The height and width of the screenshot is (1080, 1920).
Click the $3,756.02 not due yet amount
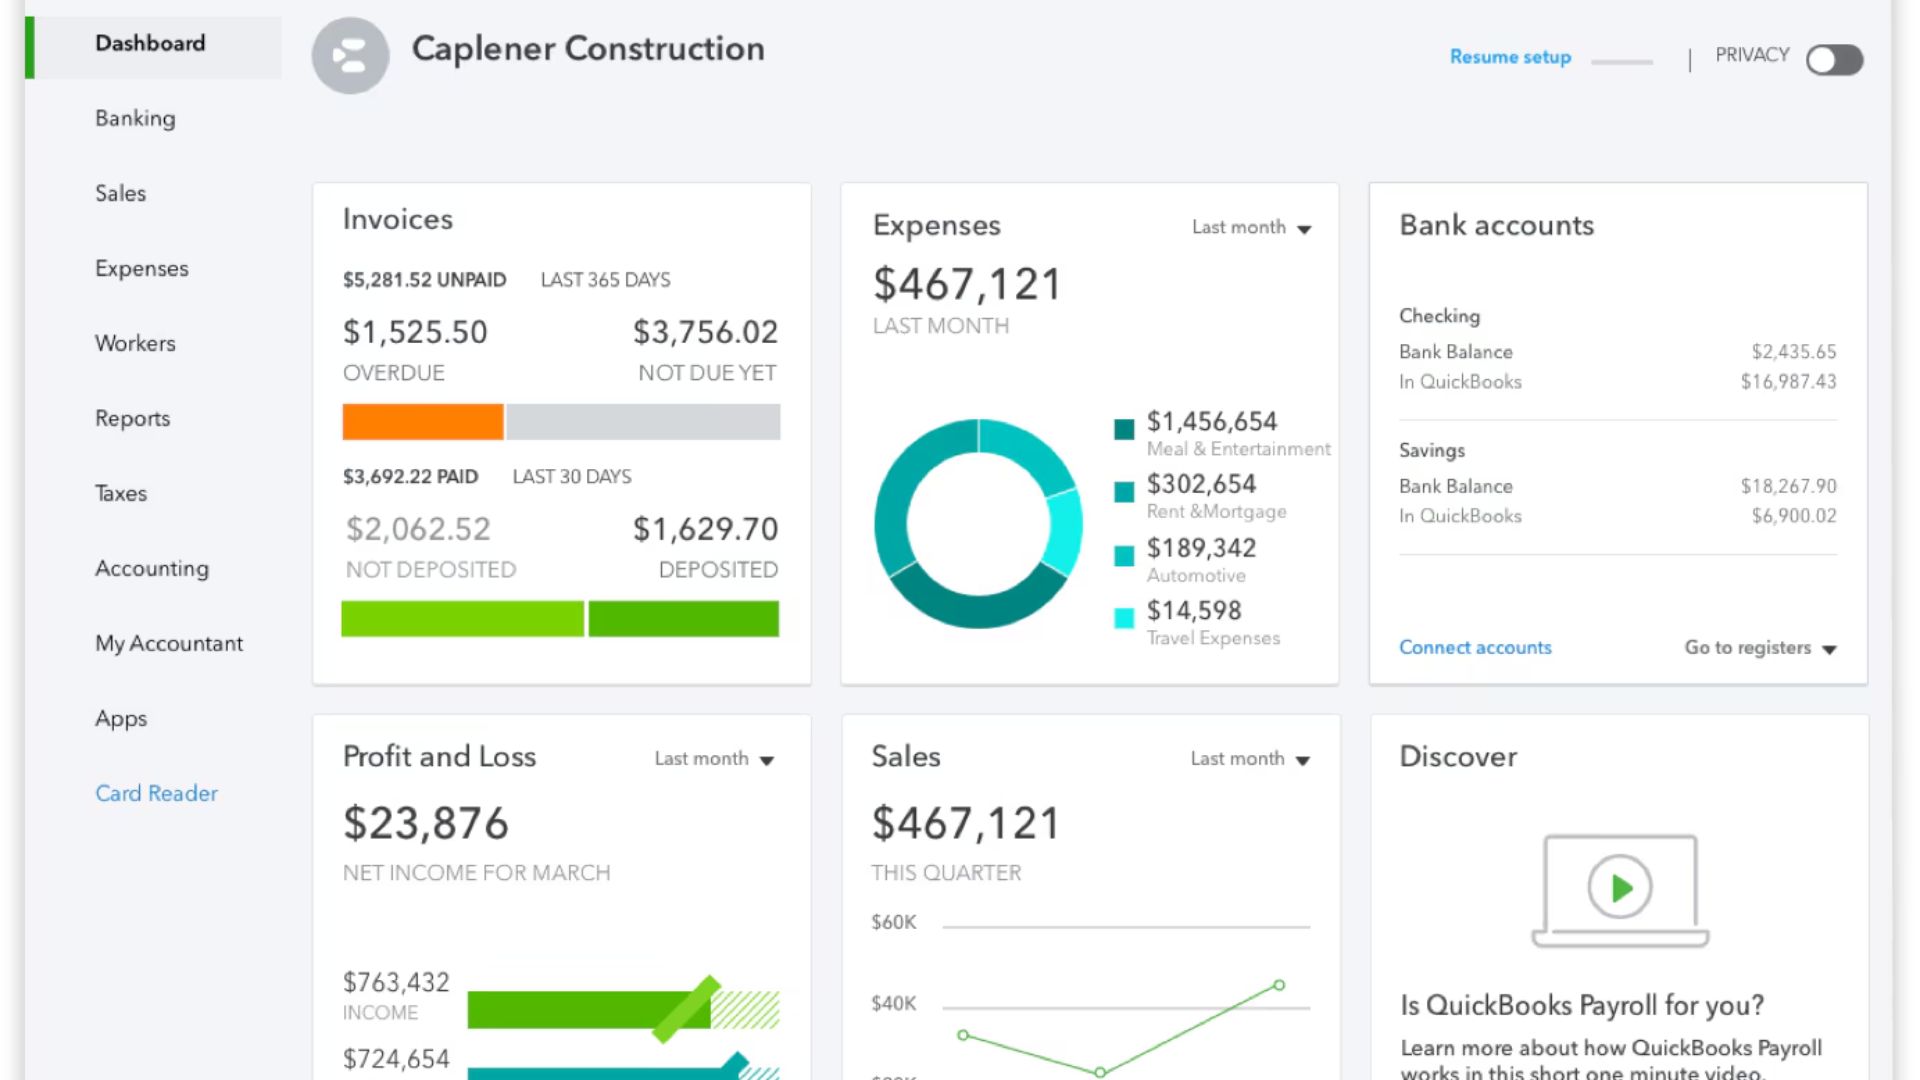point(705,332)
